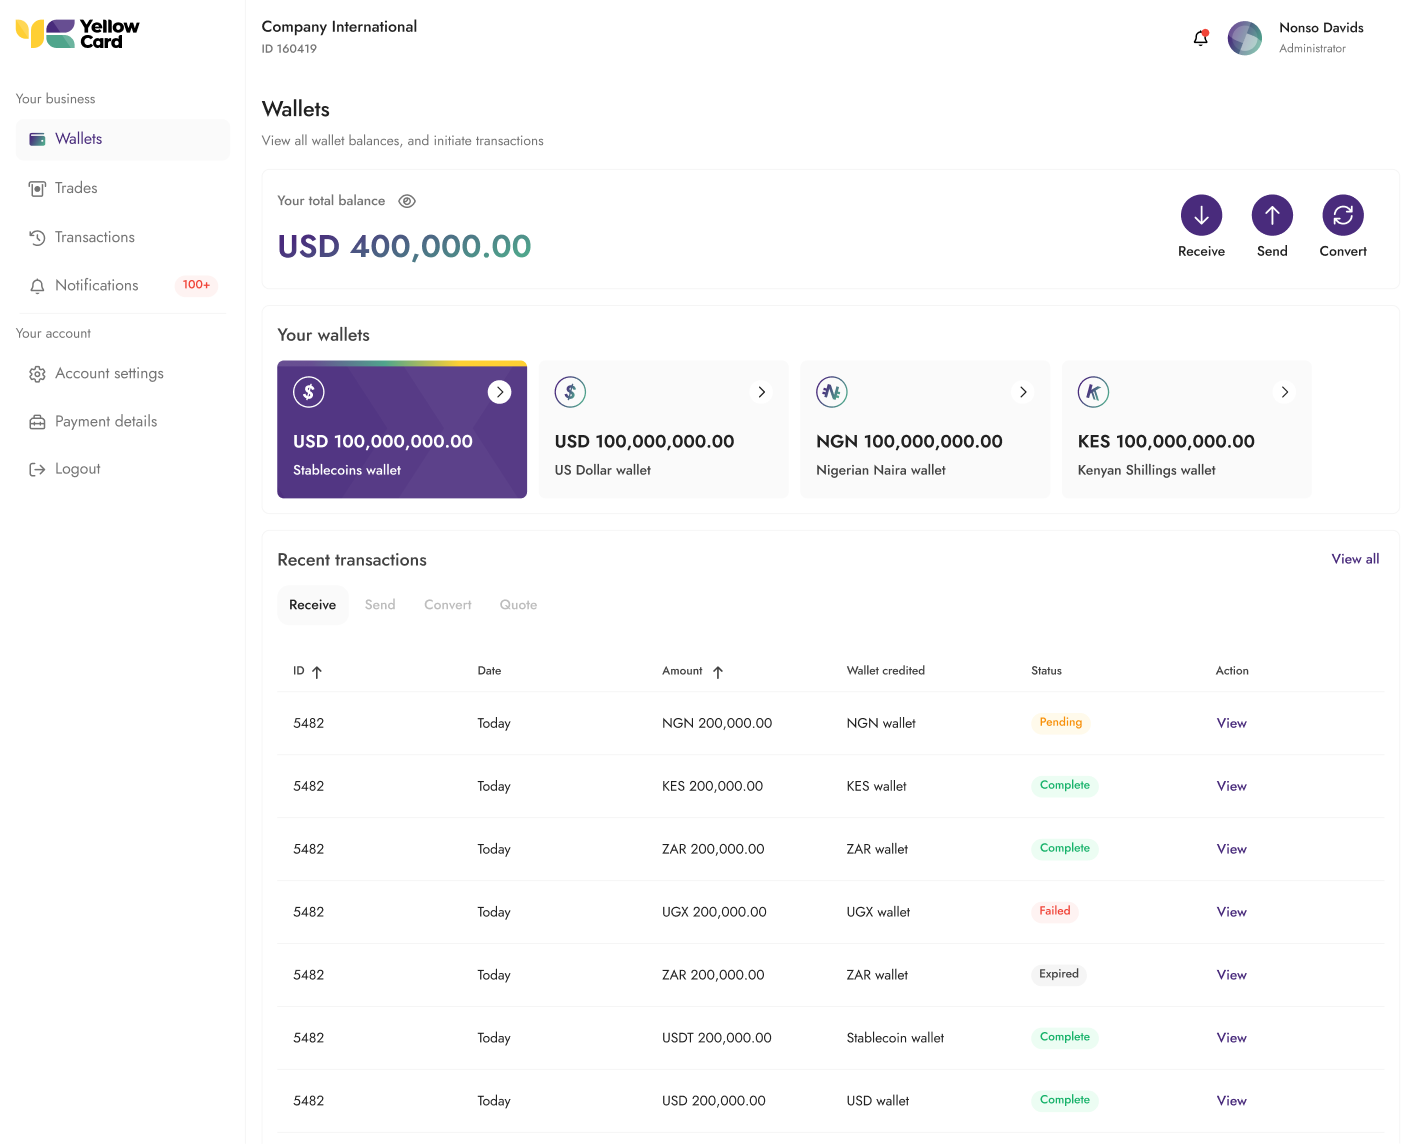This screenshot has height=1144, width=1416.
Task: Sort transactions by Amount column arrow
Action: pyautogui.click(x=718, y=672)
